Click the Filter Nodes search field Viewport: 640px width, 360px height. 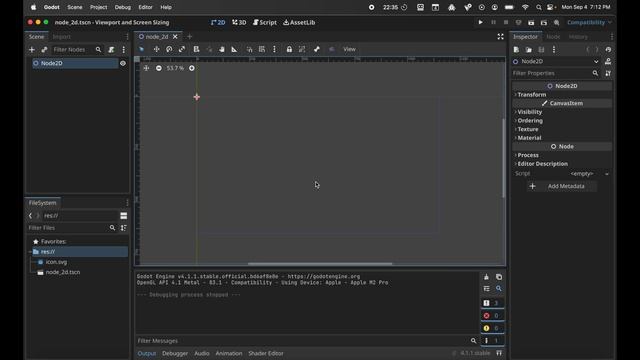(77, 50)
